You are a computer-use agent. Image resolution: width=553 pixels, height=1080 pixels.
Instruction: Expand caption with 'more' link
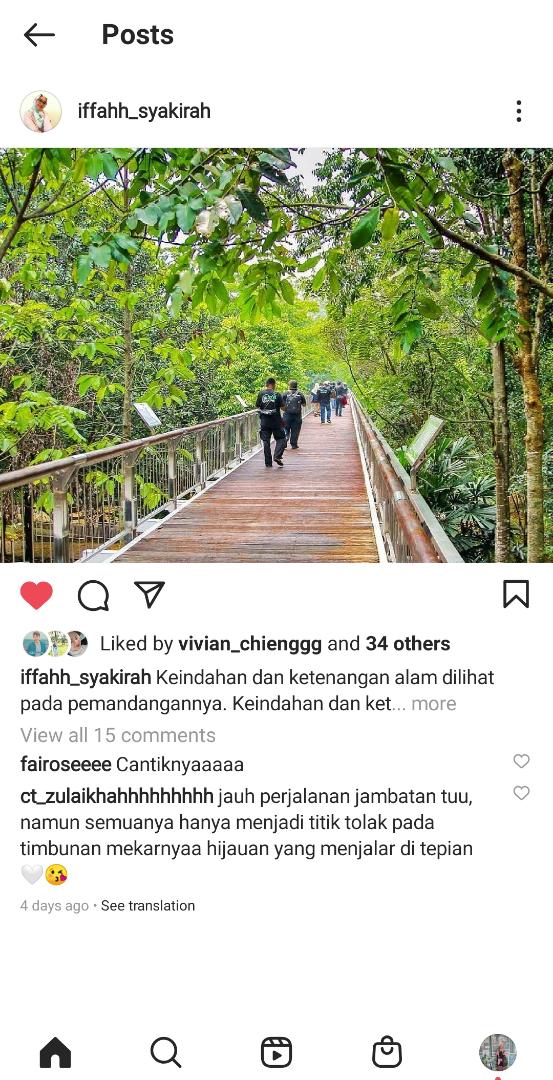click(x=433, y=703)
